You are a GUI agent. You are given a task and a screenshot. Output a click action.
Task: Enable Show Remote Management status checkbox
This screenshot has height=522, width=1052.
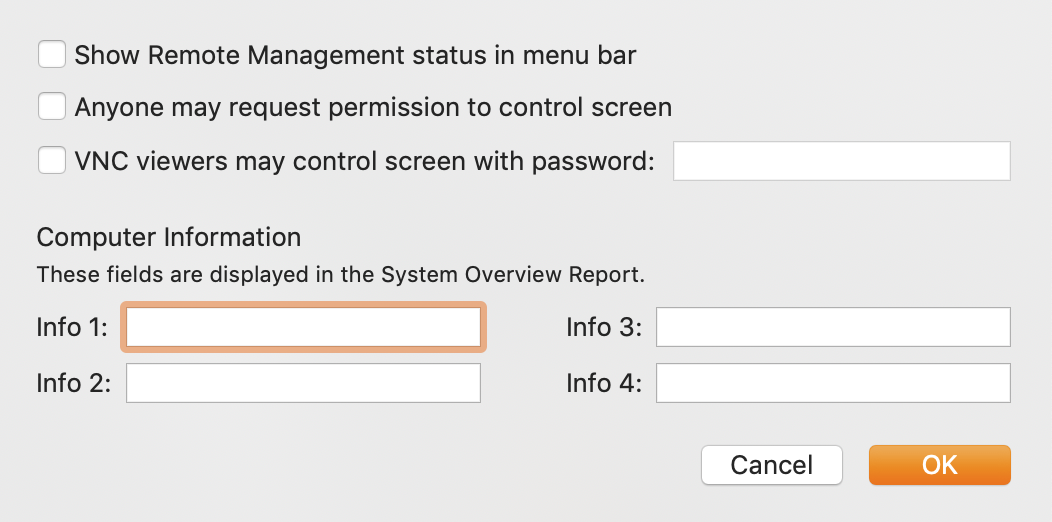pyautogui.click(x=52, y=54)
